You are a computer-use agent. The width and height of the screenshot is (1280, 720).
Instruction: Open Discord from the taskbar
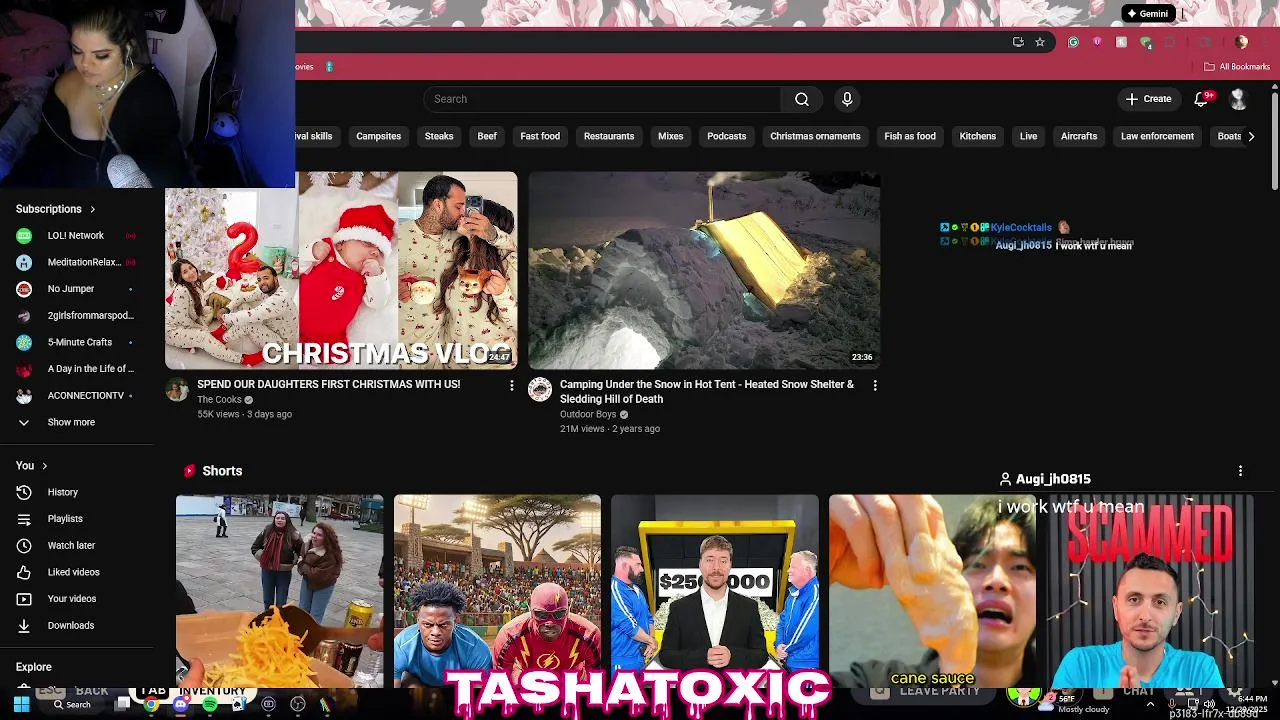tap(180, 704)
